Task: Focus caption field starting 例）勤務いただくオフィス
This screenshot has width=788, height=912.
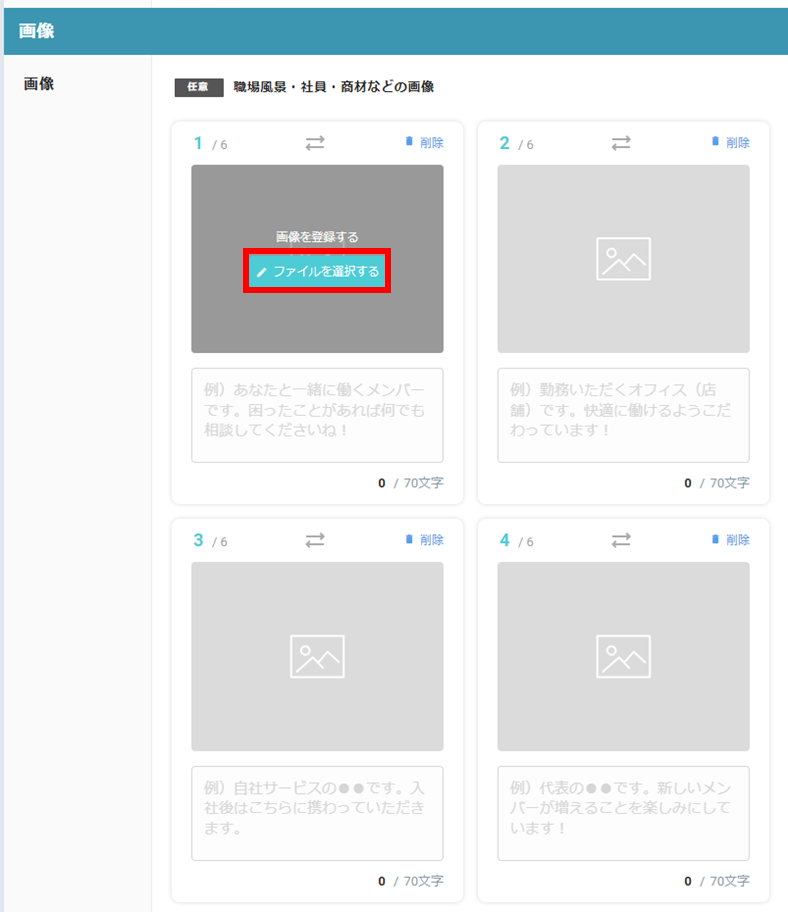Action: 623,415
